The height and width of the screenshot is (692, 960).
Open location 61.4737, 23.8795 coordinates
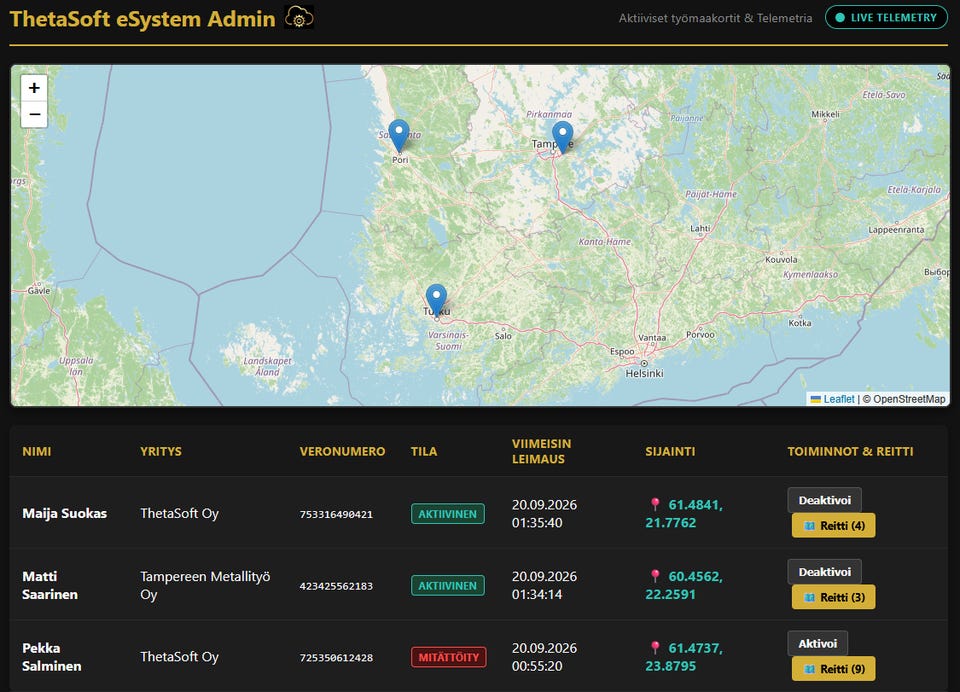coord(684,657)
